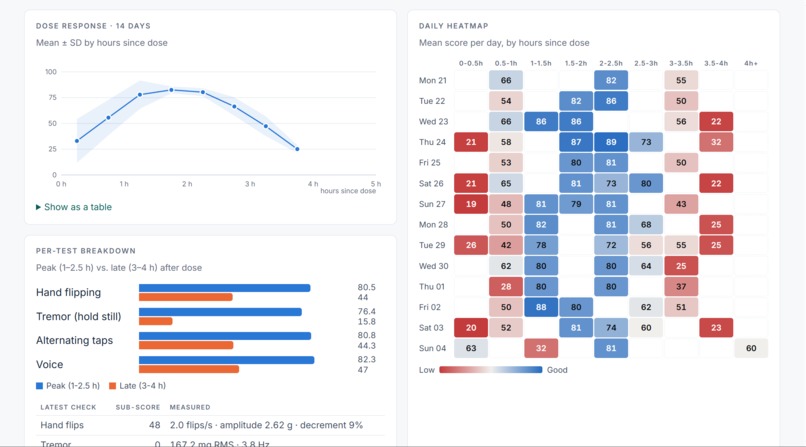
Task: Select the Thu 24 heatmap cell showing 89
Action: coord(611,142)
